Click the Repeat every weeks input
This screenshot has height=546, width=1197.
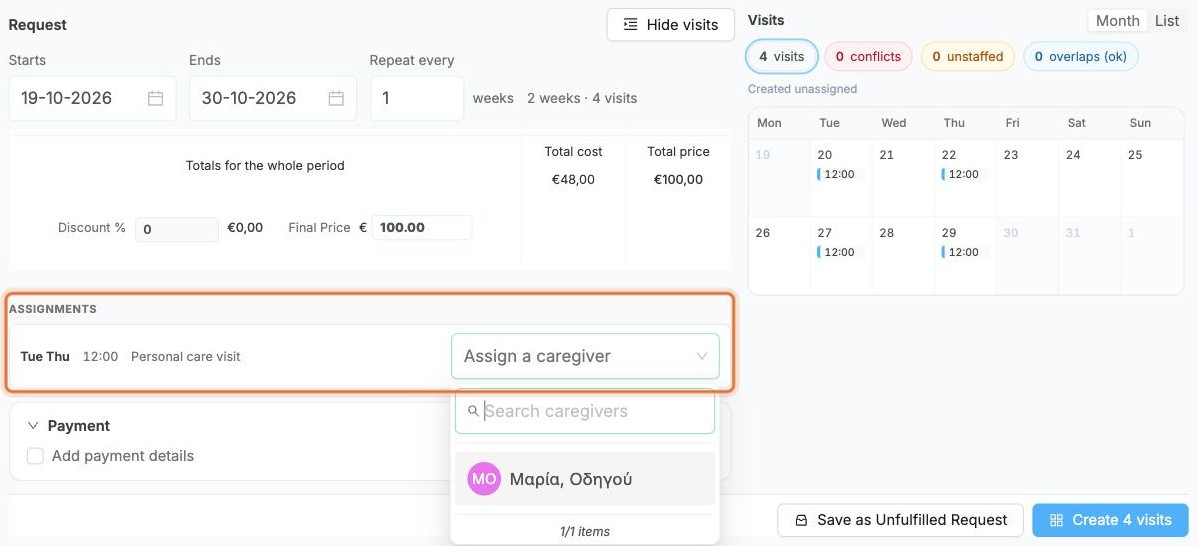coord(416,99)
